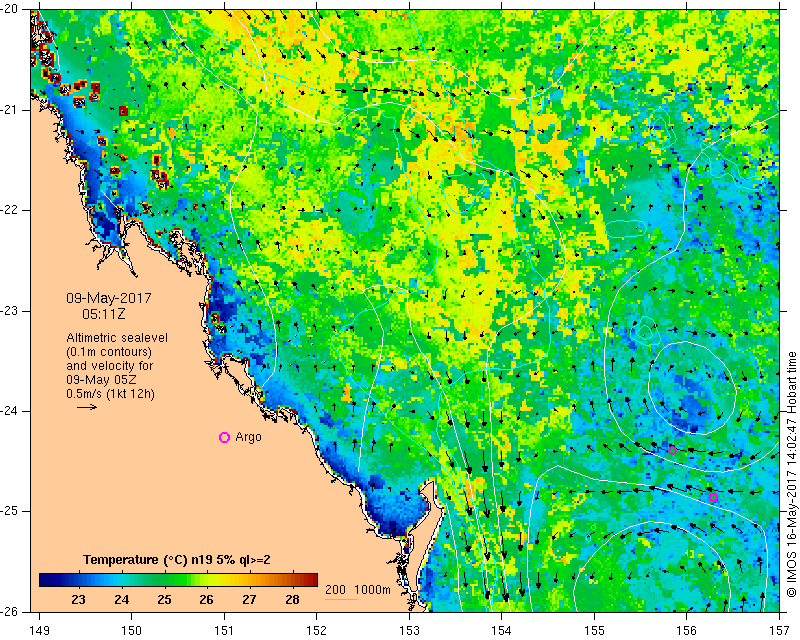Click the "Altimetric sealevel" text line

(117, 338)
